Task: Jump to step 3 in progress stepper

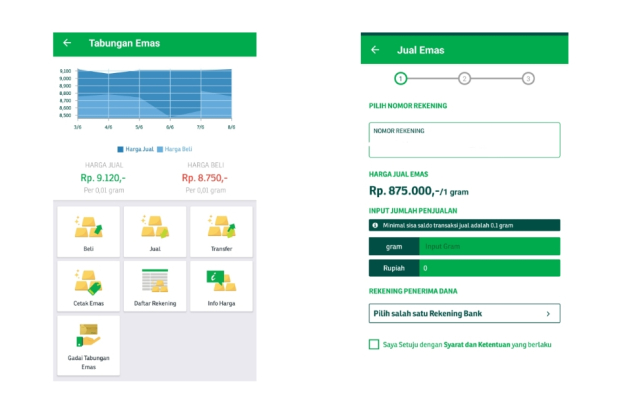Action: (528, 78)
